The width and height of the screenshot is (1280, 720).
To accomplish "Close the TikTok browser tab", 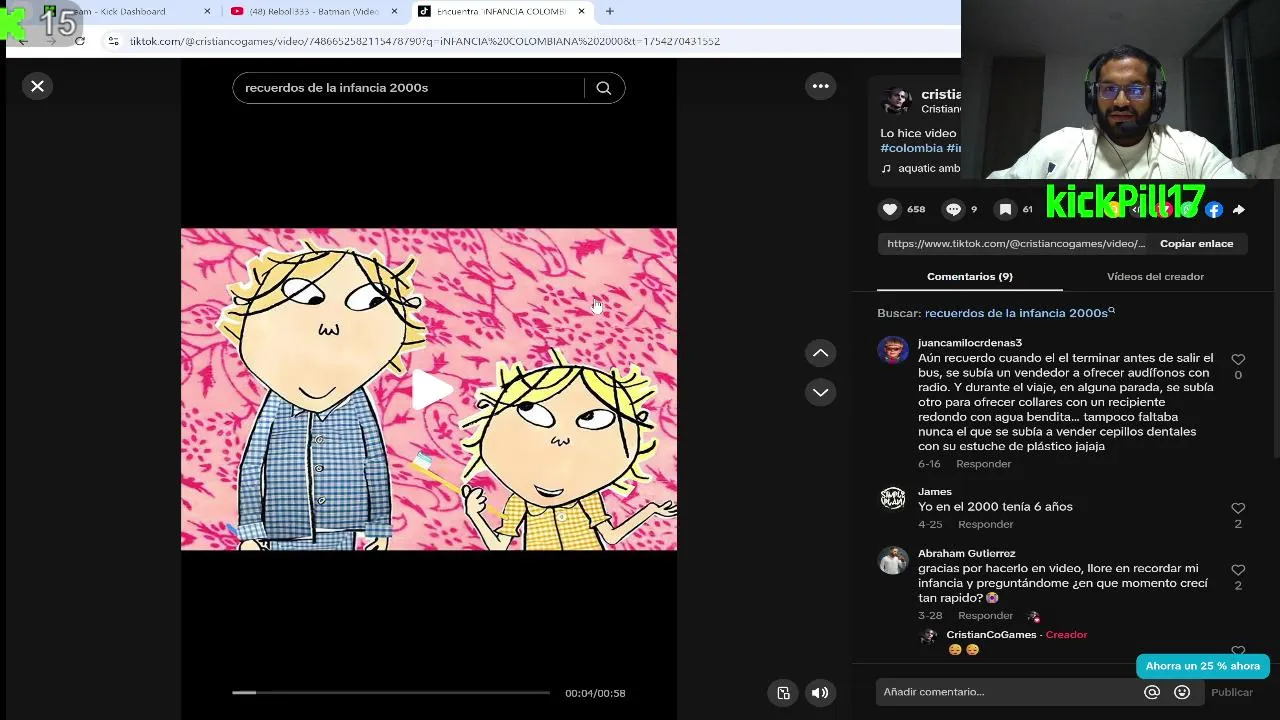I will 581,11.
